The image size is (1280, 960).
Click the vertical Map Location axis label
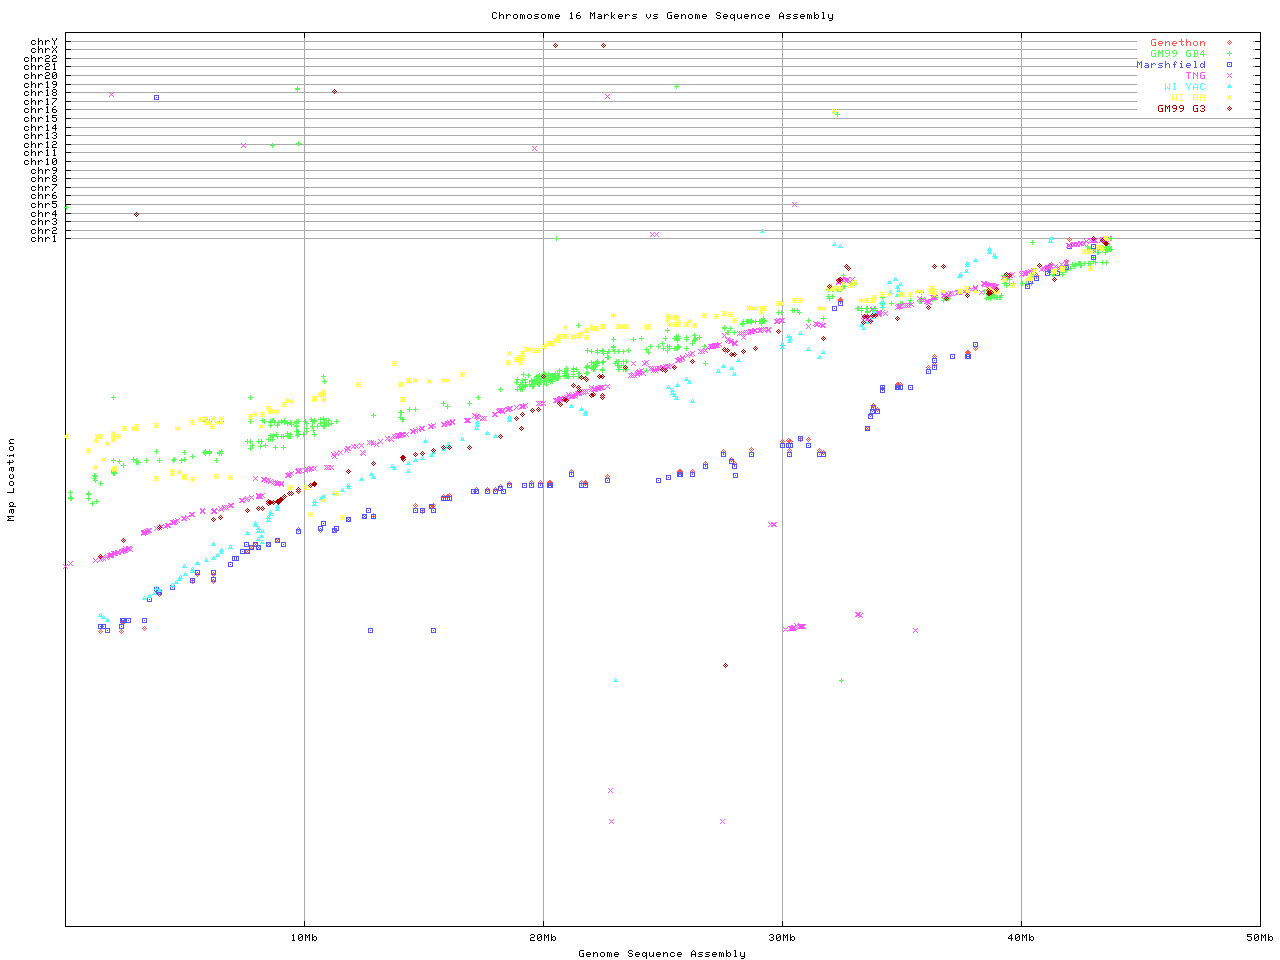(x=12, y=480)
